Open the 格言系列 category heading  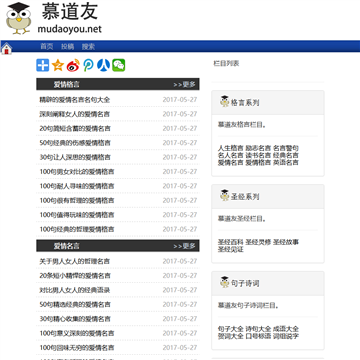(245, 103)
